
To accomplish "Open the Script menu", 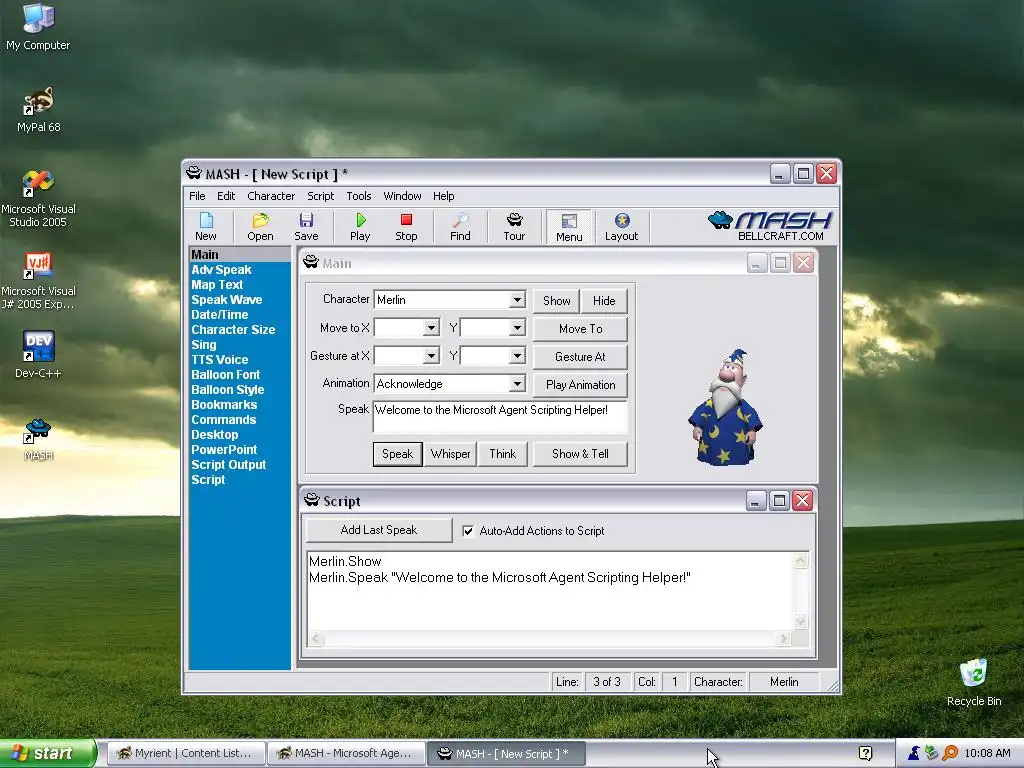I will 321,196.
